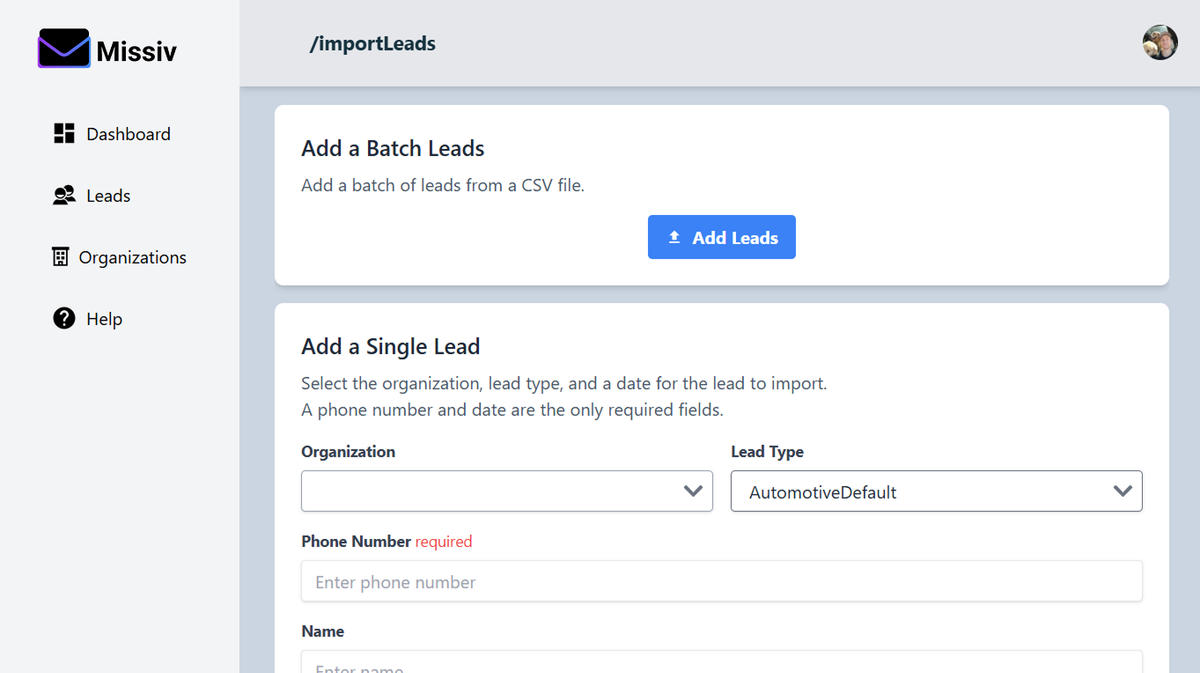Image resolution: width=1200 pixels, height=673 pixels.
Task: Click the Organizations building icon
Action: [x=60, y=257]
